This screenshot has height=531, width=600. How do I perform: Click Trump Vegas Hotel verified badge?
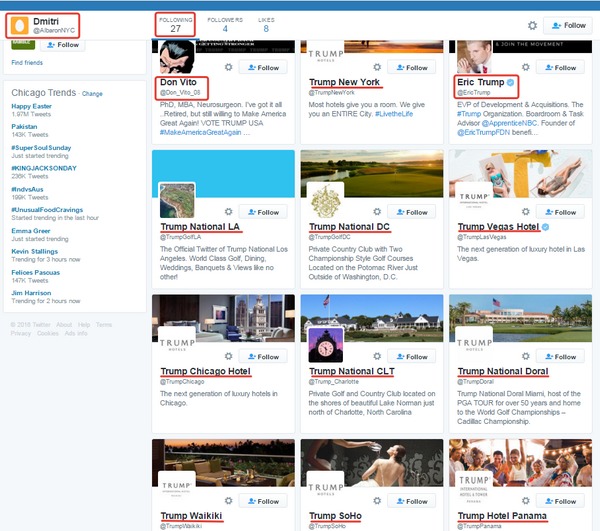pos(546,227)
